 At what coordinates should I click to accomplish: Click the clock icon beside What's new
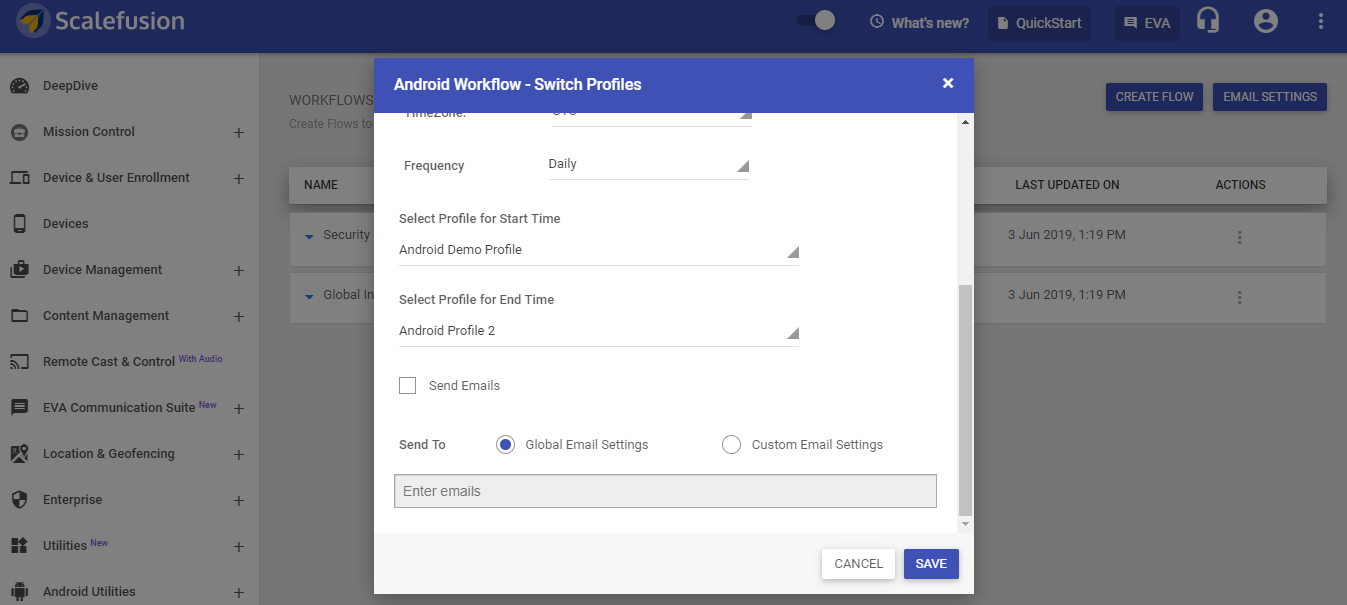[x=877, y=22]
